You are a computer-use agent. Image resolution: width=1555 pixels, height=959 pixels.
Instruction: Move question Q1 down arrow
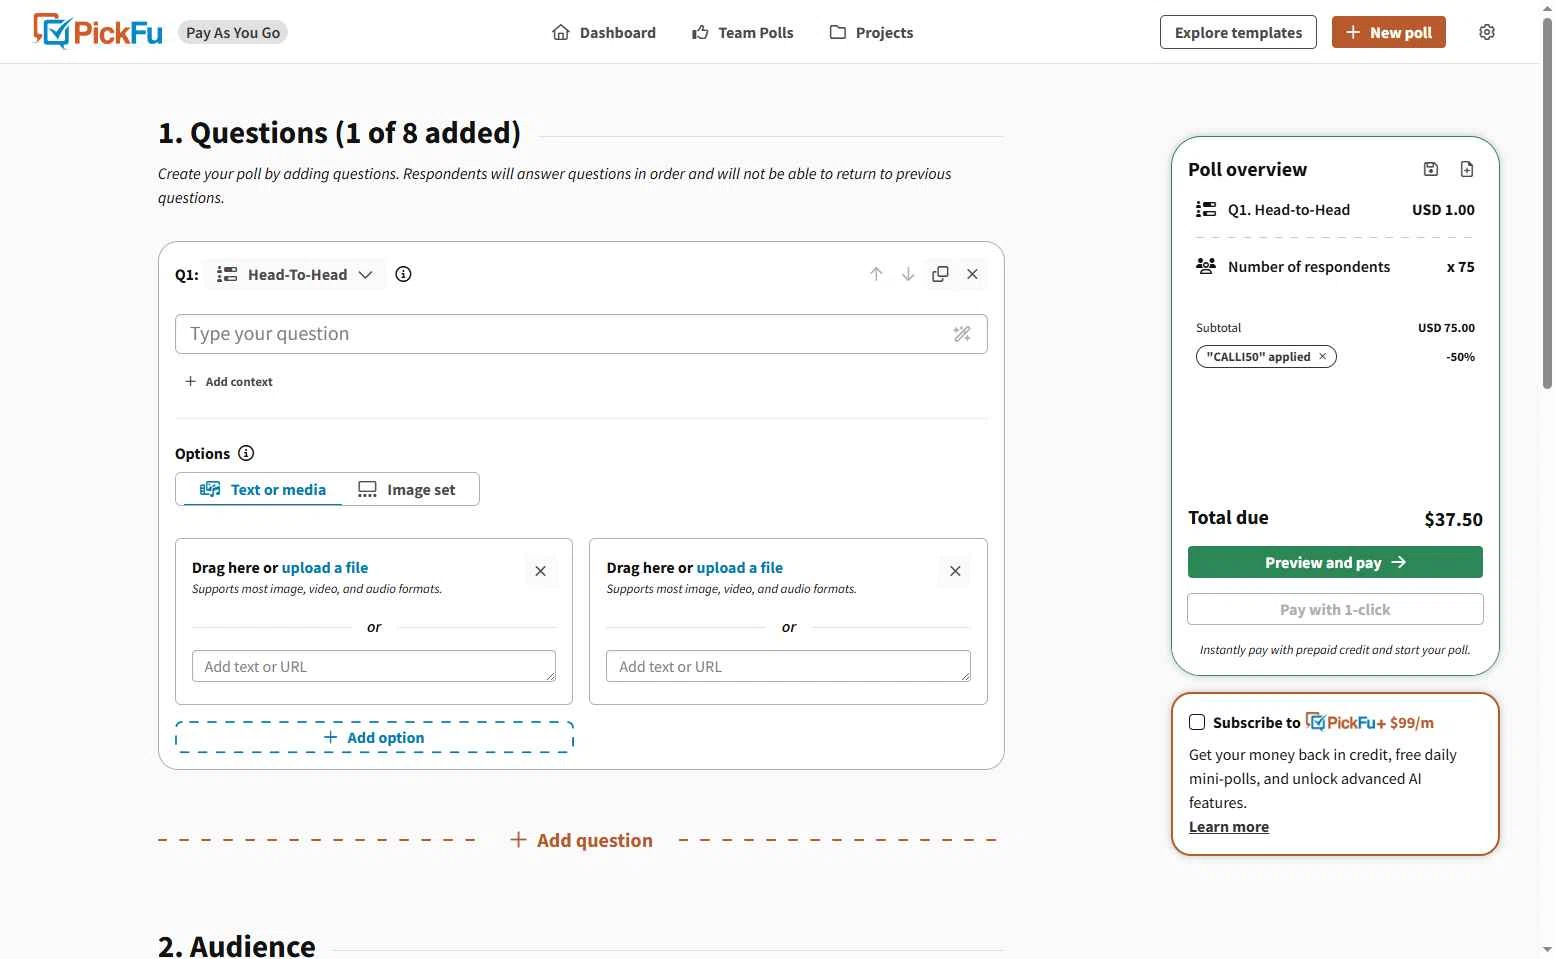[908, 274]
